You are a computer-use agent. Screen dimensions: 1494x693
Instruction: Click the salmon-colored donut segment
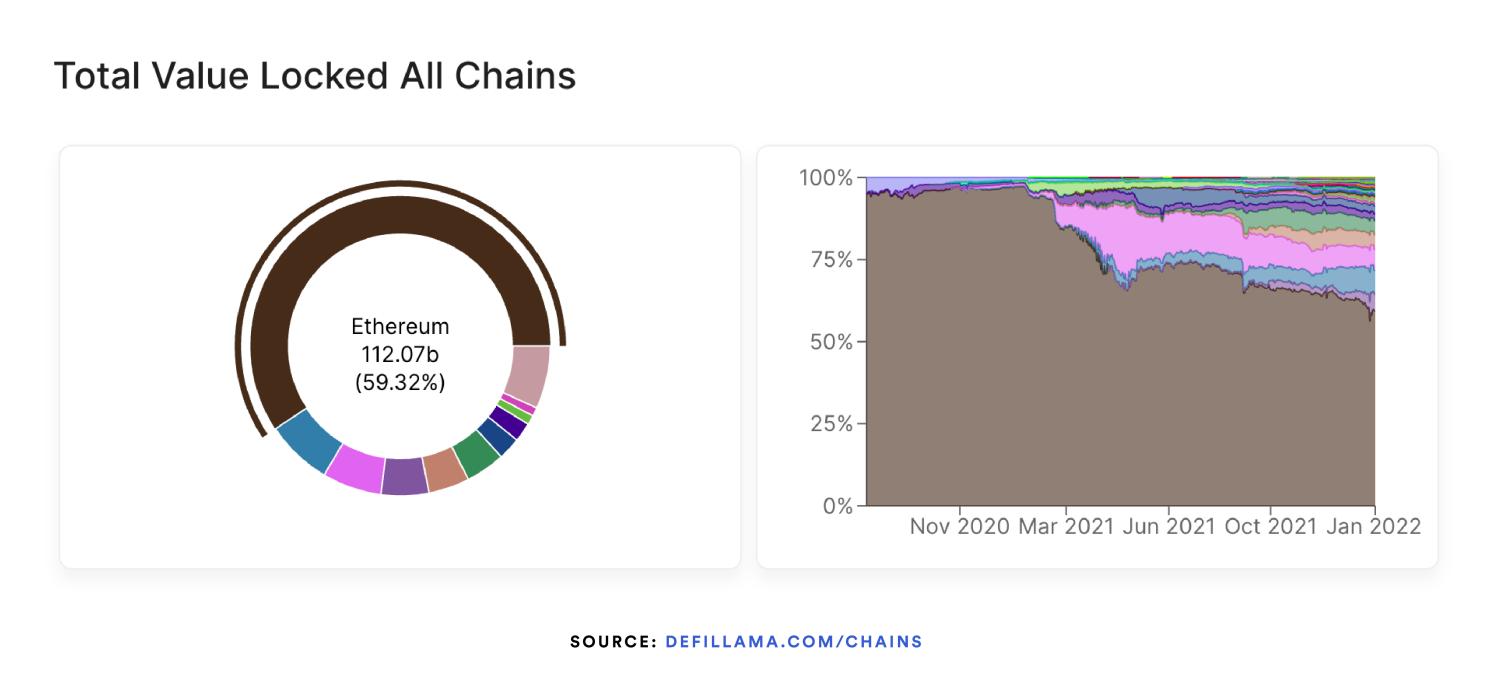(x=445, y=469)
